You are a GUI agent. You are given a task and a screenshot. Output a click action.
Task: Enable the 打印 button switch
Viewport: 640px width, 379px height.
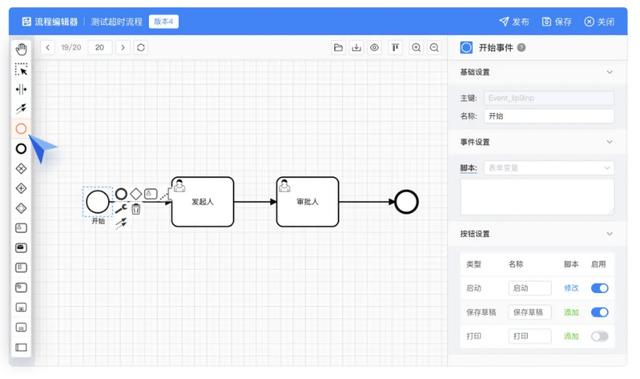click(x=600, y=336)
